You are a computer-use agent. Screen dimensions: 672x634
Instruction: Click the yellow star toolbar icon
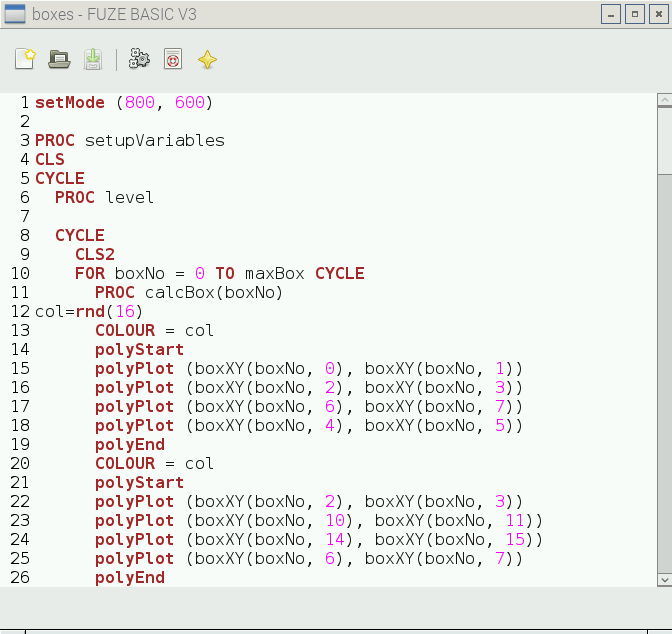[x=207, y=60]
